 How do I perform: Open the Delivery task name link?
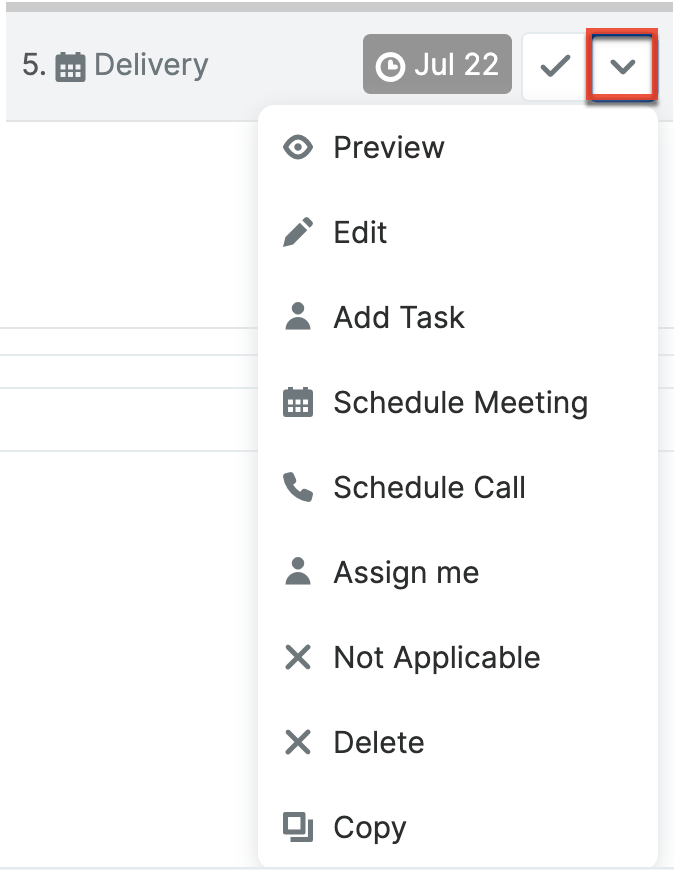point(151,66)
